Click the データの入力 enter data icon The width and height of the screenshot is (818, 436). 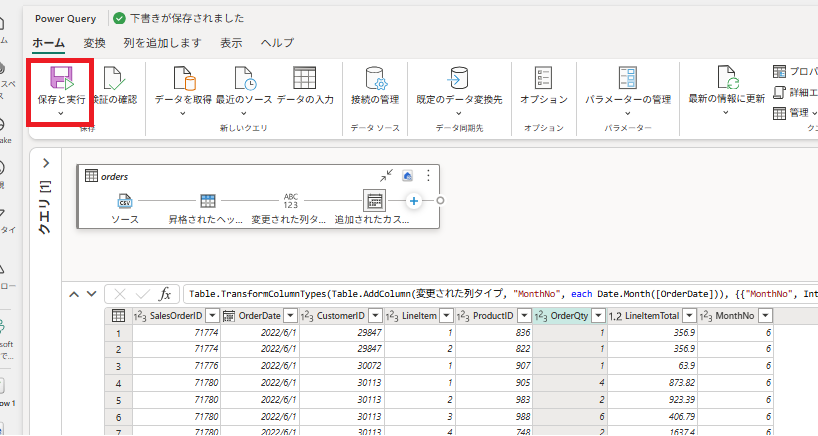click(x=305, y=78)
